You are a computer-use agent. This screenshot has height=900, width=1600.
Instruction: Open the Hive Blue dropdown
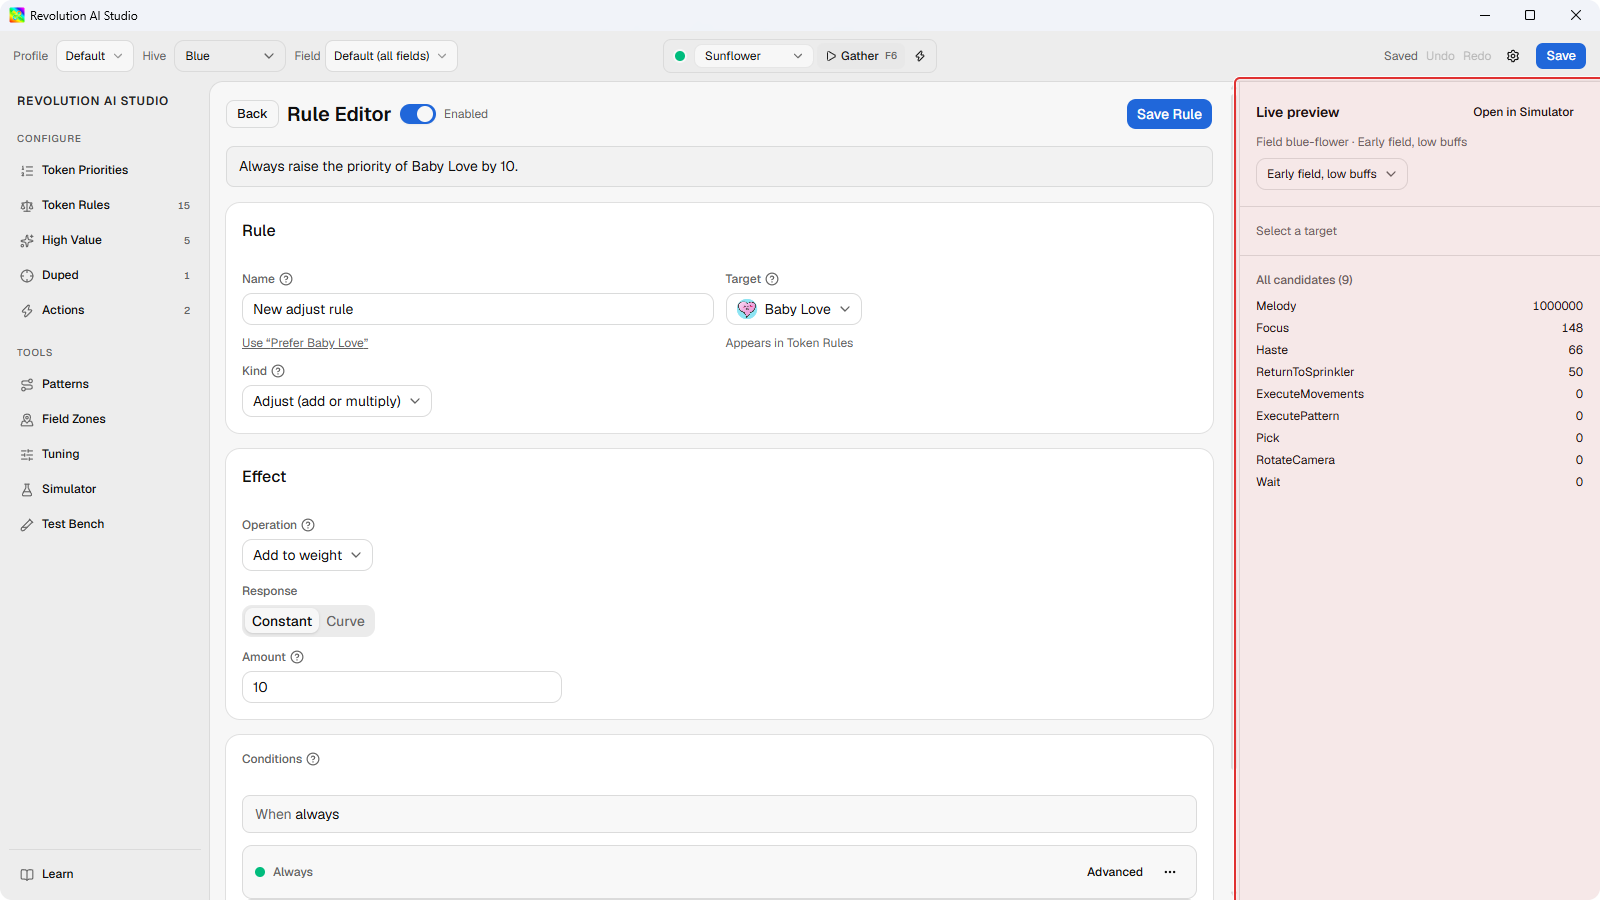[x=230, y=56]
